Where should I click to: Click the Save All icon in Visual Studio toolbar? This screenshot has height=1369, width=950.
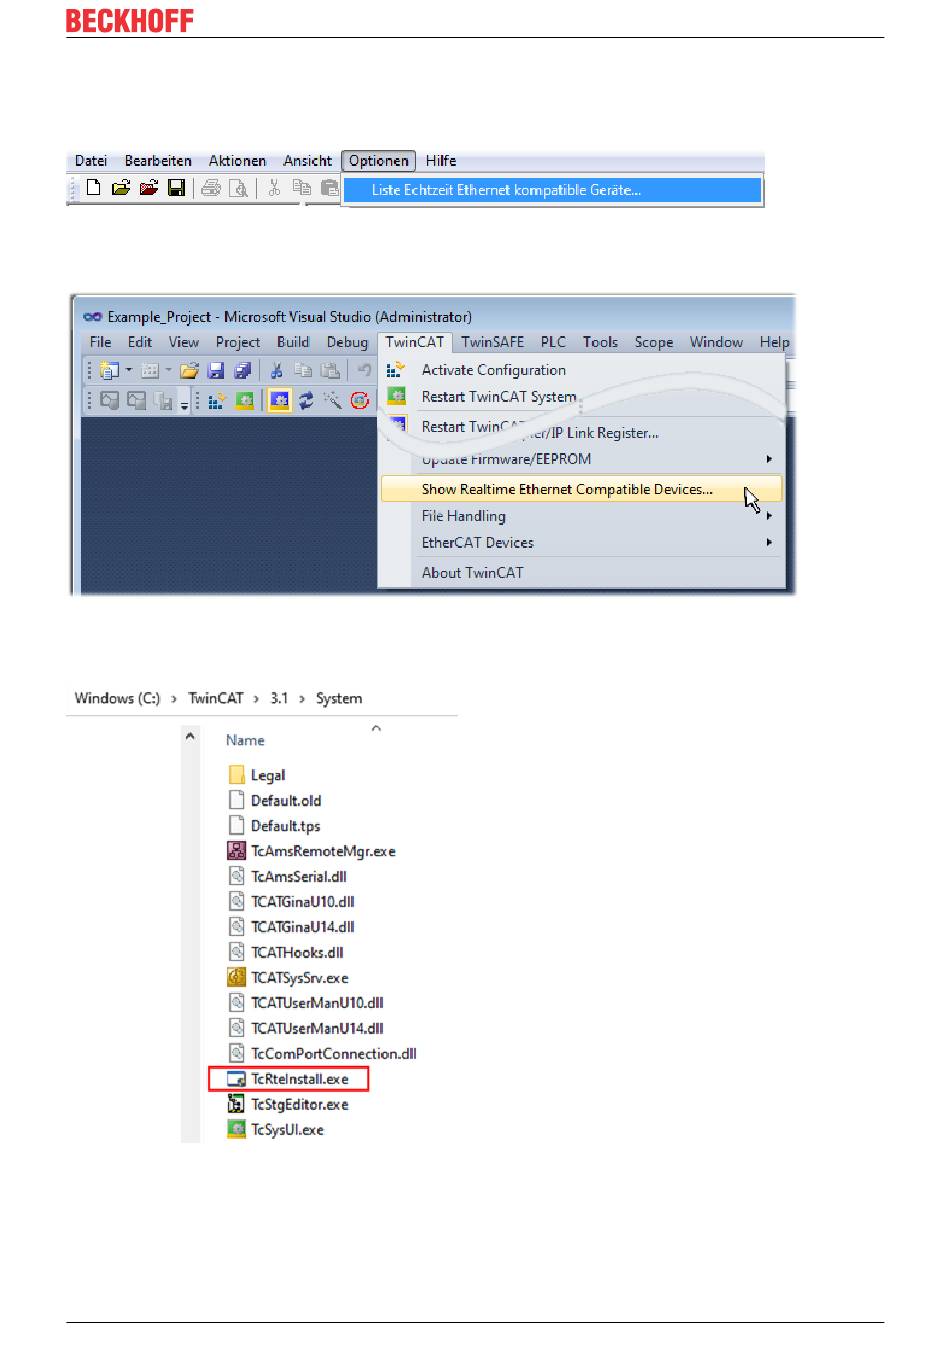(242, 371)
